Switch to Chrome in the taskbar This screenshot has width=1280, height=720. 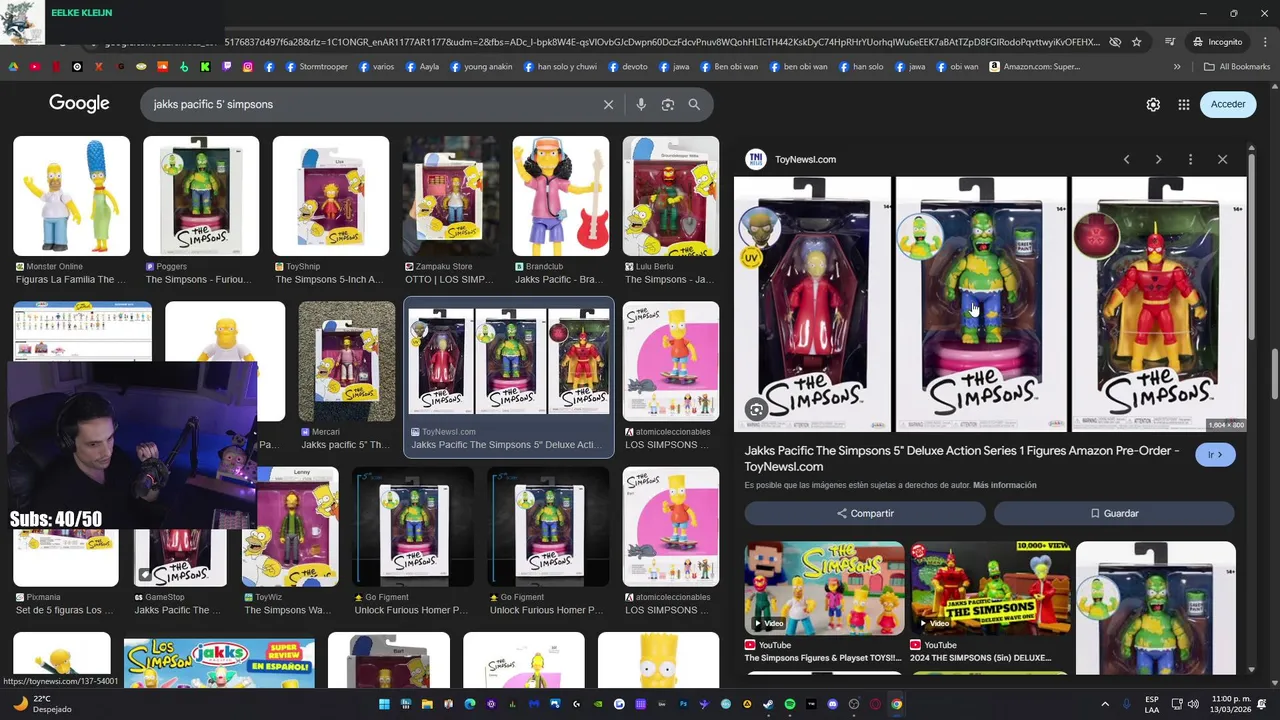point(897,704)
